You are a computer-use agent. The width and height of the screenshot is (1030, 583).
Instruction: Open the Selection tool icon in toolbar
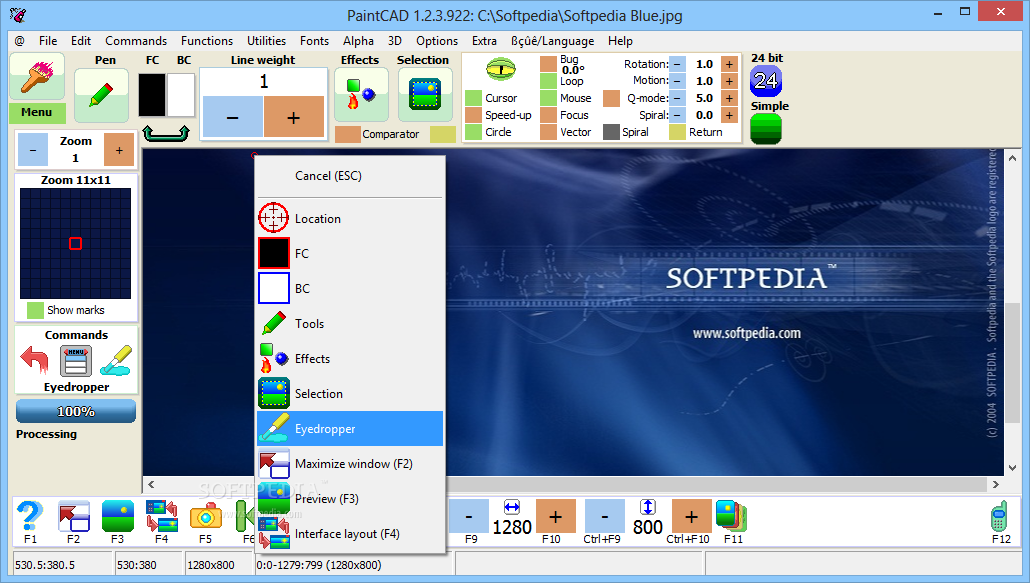pyautogui.click(x=425, y=95)
